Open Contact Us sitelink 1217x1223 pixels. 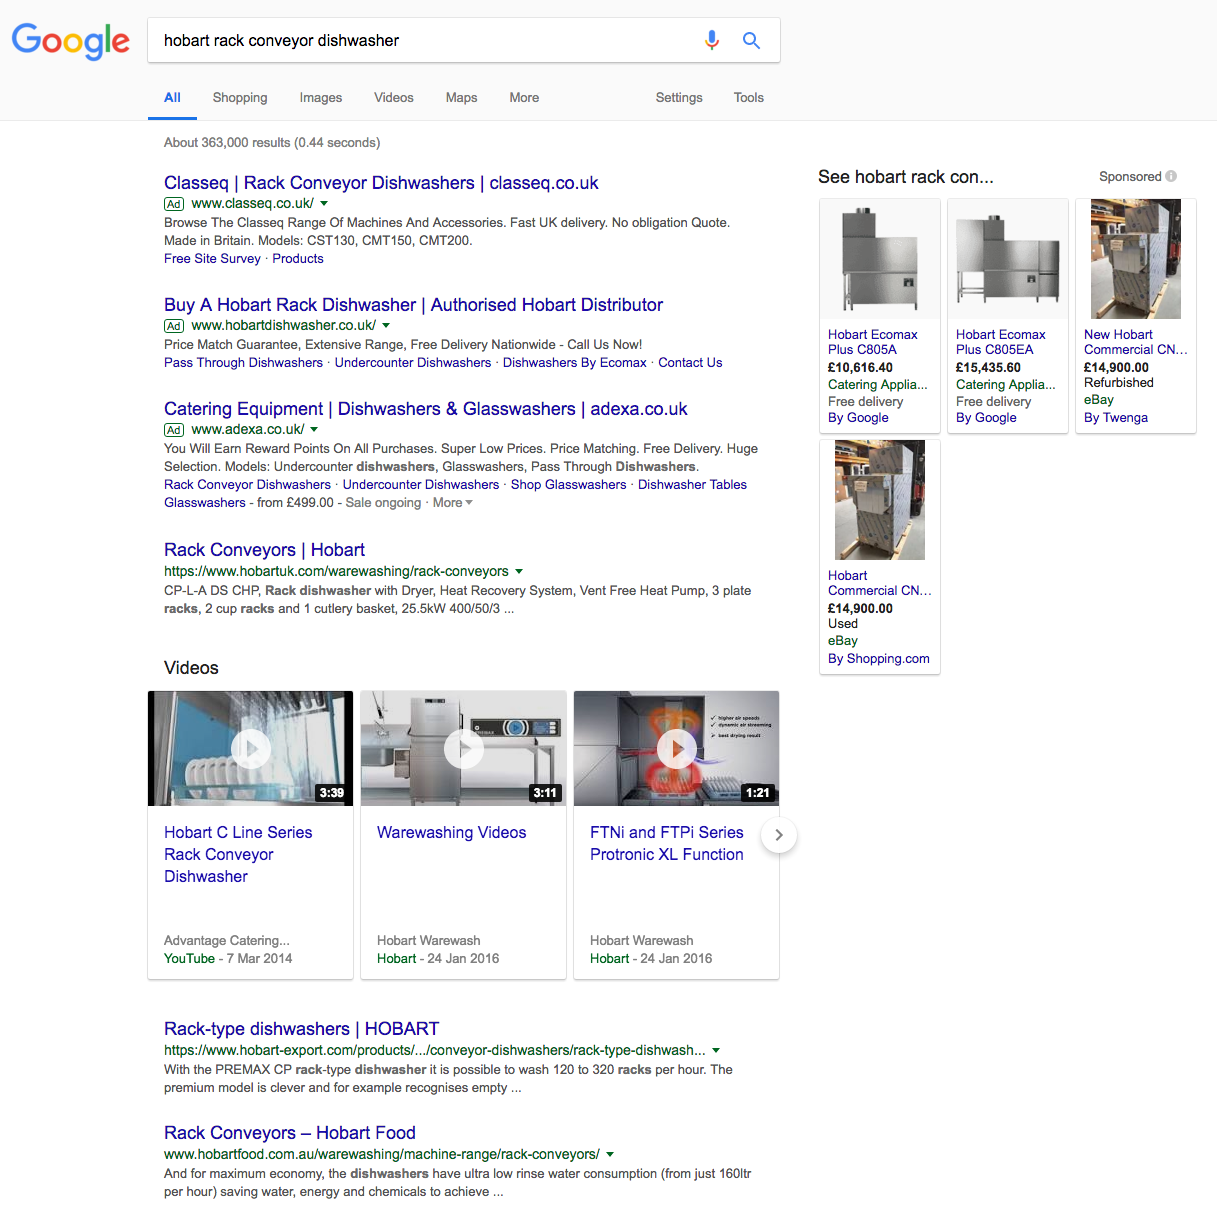[690, 363]
